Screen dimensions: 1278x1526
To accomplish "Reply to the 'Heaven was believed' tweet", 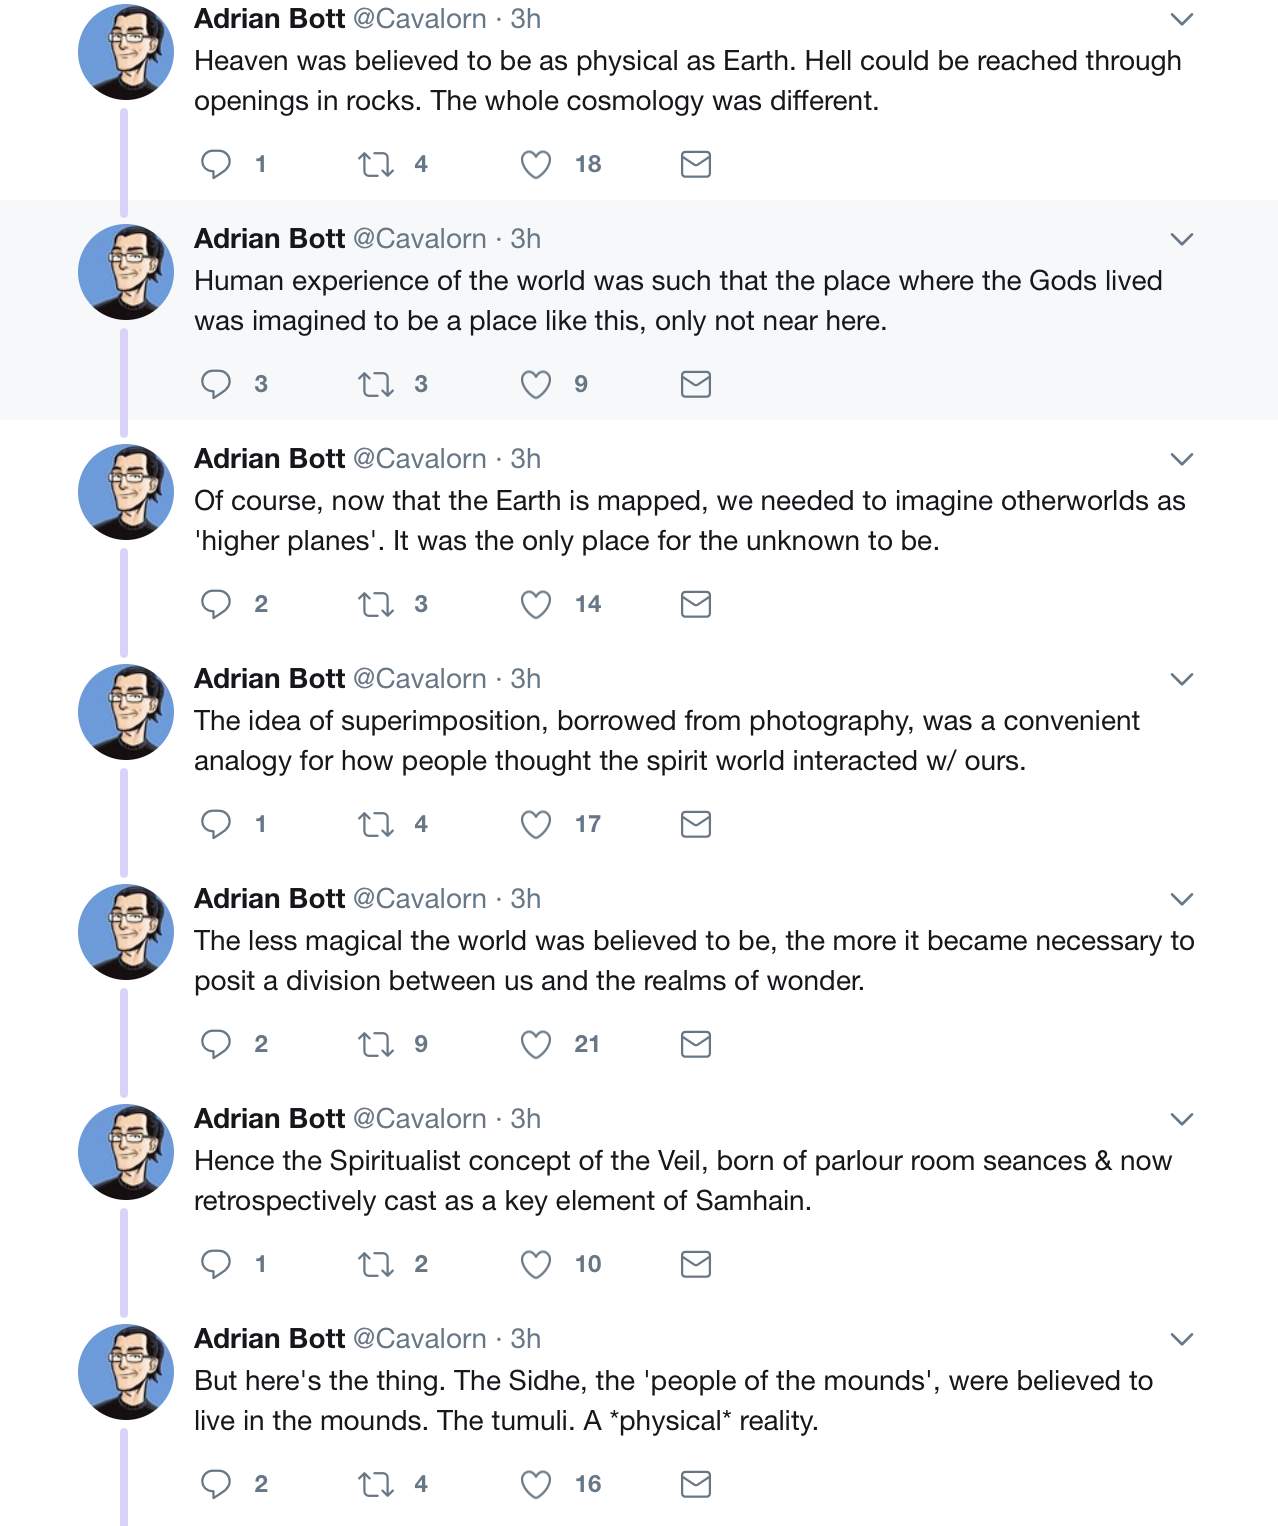I will coord(216,164).
